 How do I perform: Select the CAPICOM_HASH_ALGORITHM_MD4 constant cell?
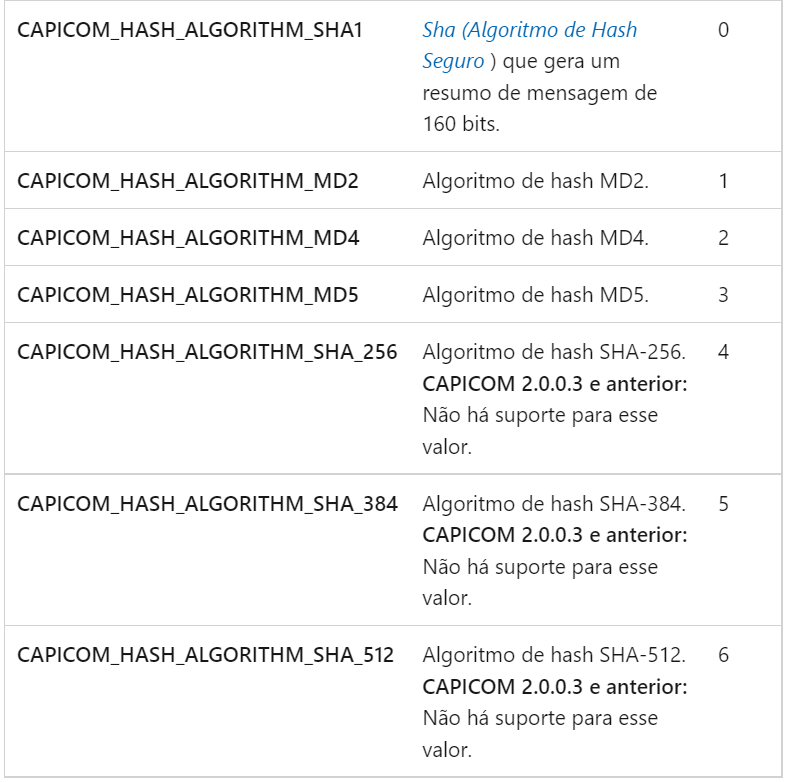tap(188, 238)
